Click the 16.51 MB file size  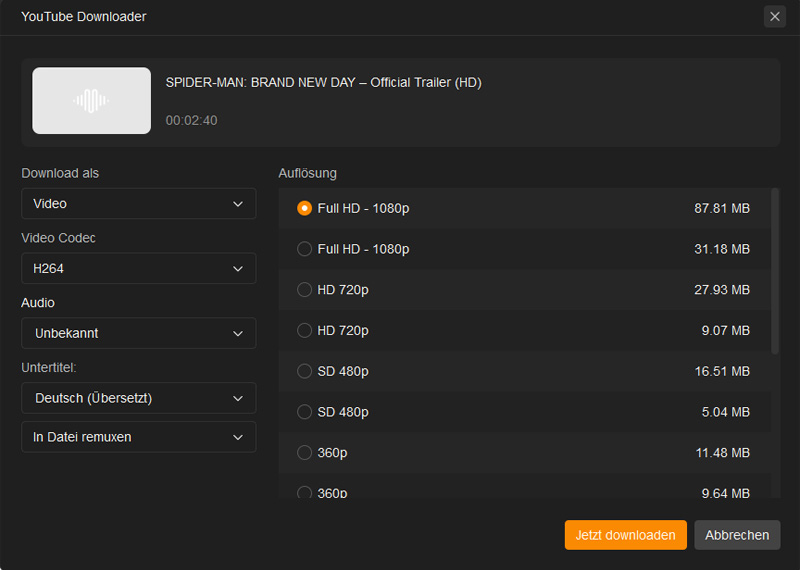point(722,371)
